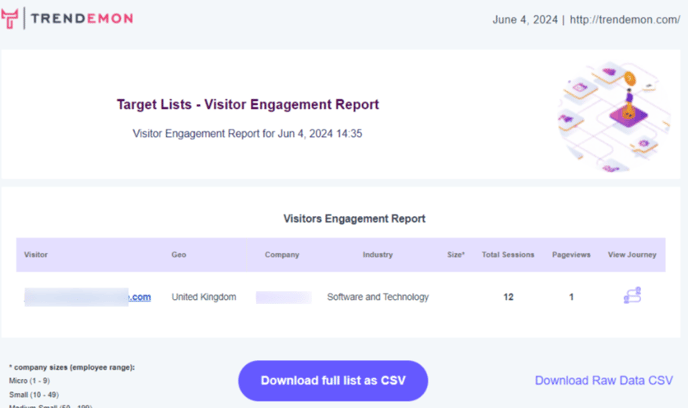Click the Industry column header
The width and height of the screenshot is (688, 408).
(377, 254)
